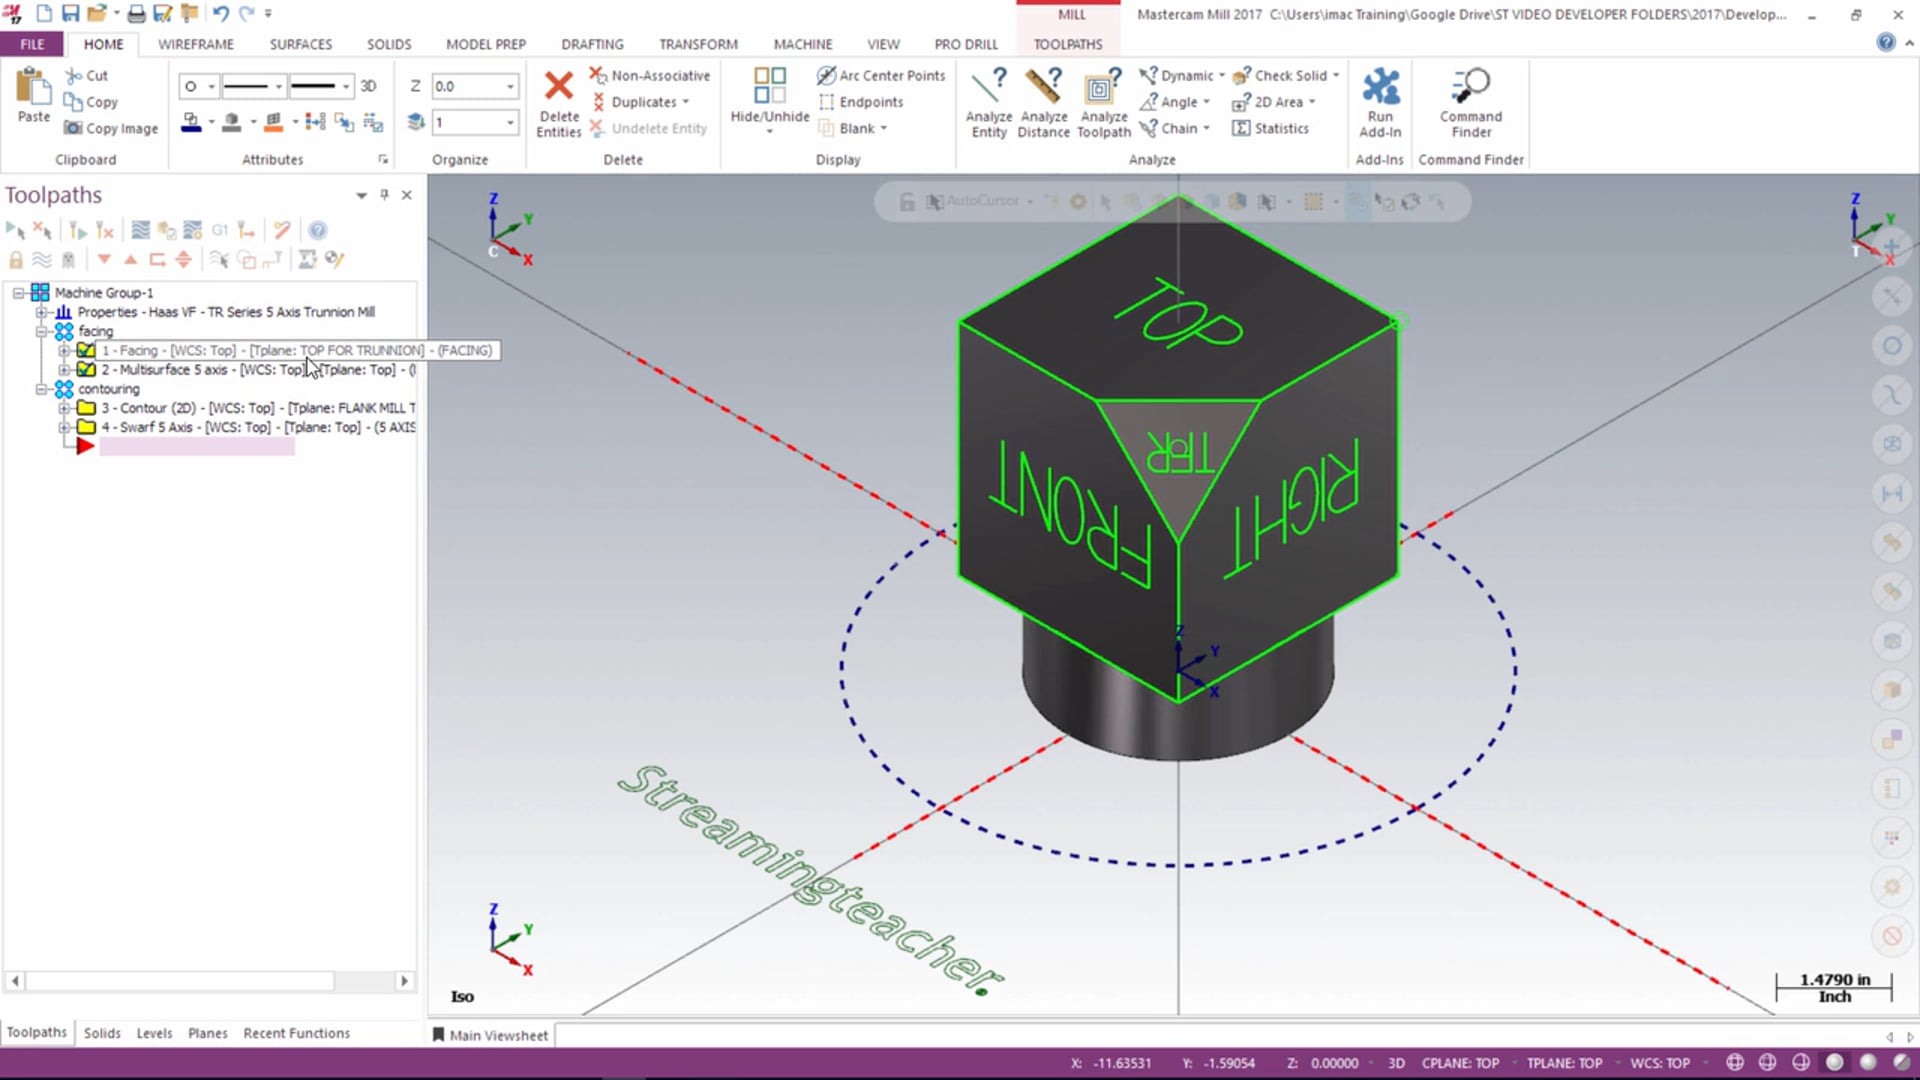The width and height of the screenshot is (1920, 1080).
Task: Toggle Endpoints display
Action: [860, 102]
